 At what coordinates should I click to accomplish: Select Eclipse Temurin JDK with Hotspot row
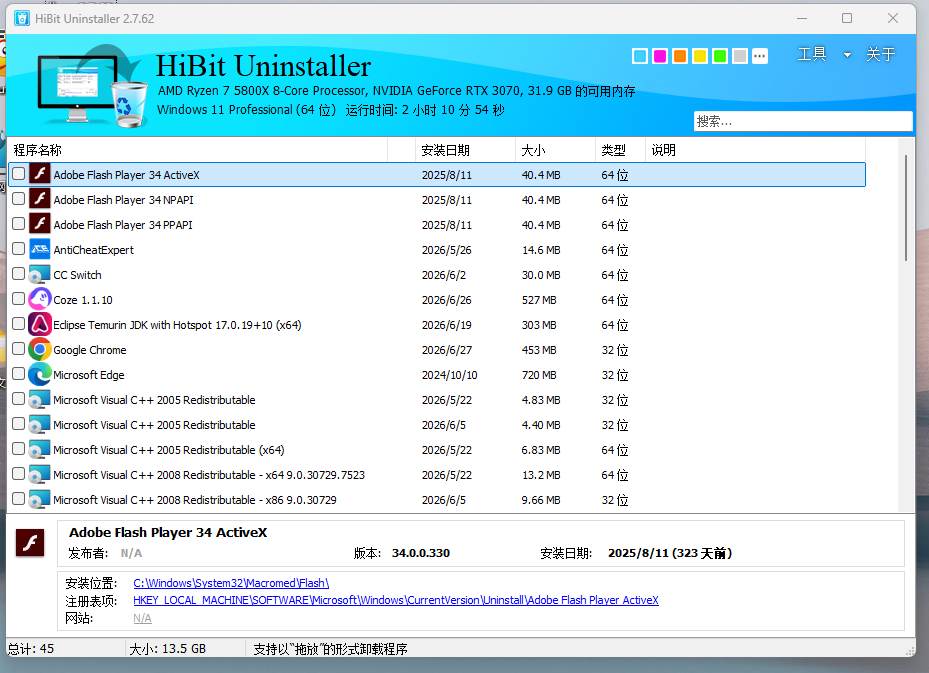pos(437,325)
